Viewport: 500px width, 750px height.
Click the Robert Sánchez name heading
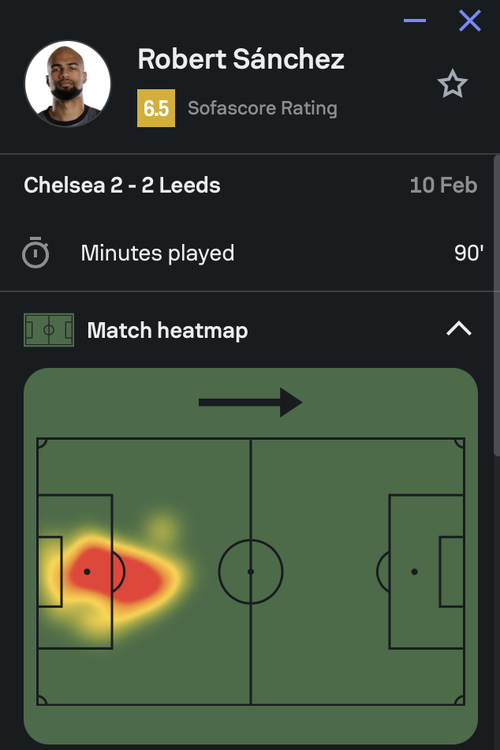(241, 59)
